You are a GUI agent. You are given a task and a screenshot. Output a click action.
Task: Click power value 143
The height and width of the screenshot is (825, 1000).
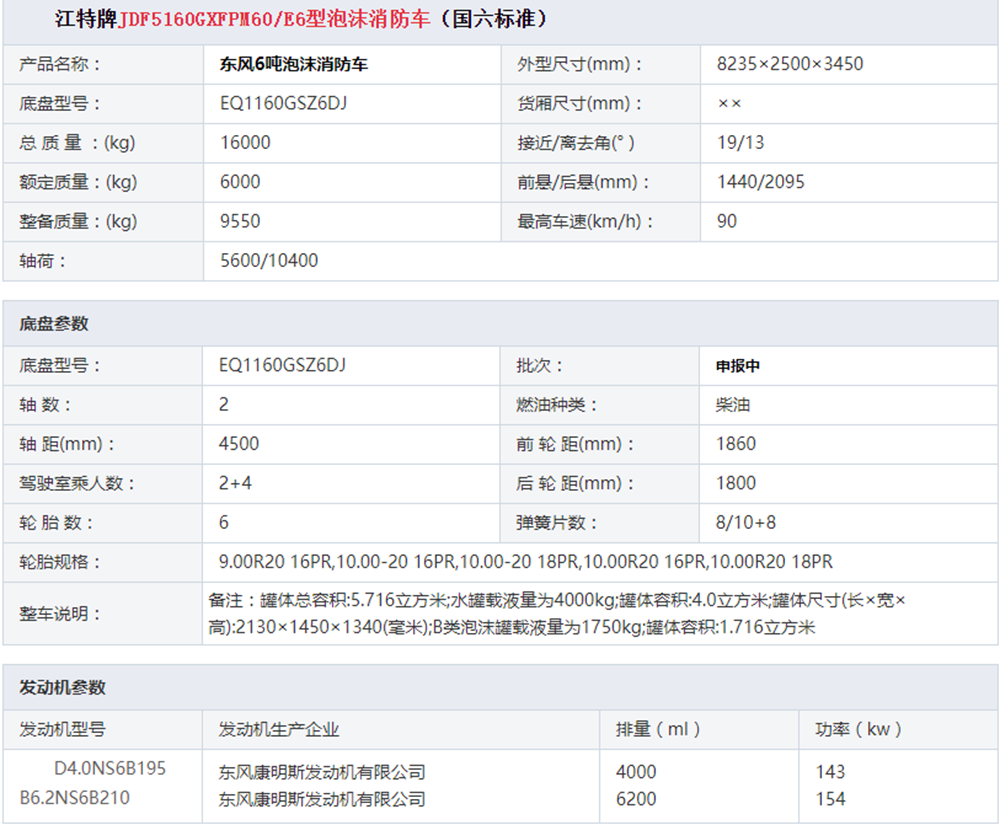(x=830, y=772)
